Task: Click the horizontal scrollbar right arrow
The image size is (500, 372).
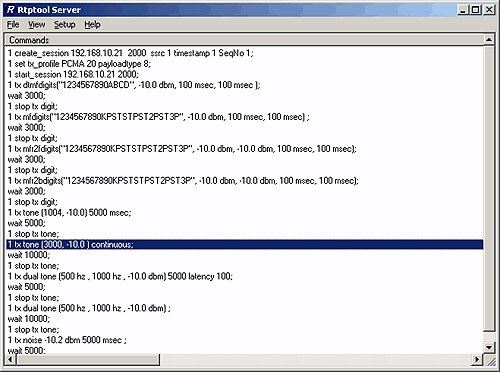Action: 477,359
